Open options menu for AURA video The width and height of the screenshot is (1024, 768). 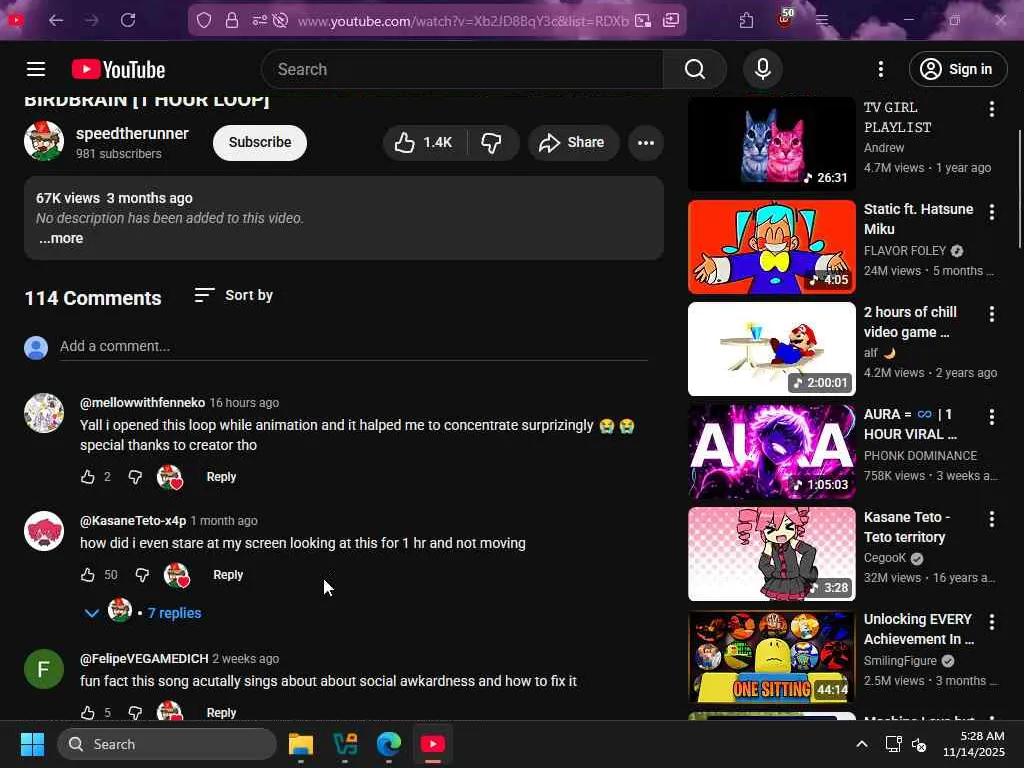[991, 417]
